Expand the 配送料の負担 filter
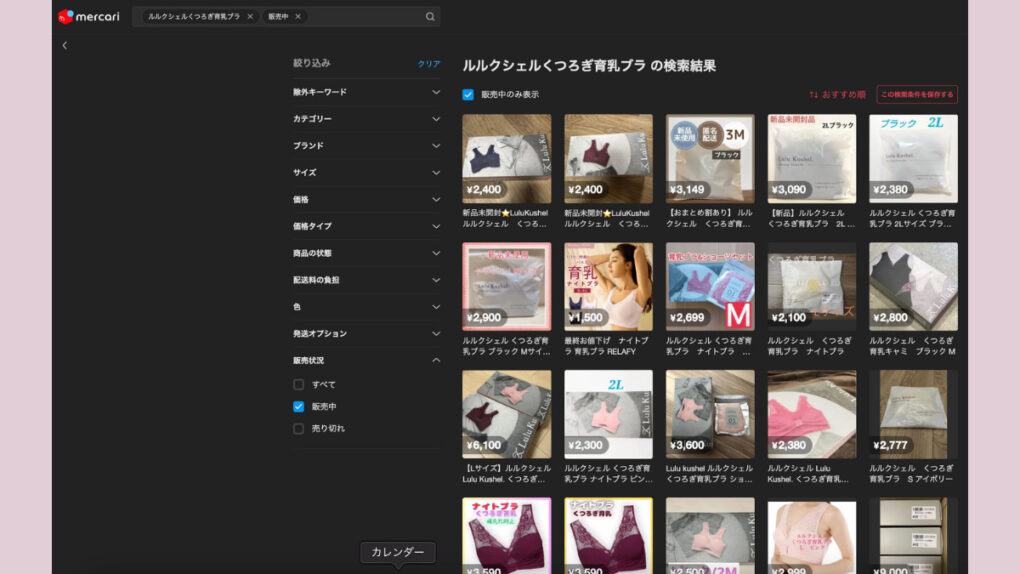1020x574 pixels. pyautogui.click(x=366, y=280)
